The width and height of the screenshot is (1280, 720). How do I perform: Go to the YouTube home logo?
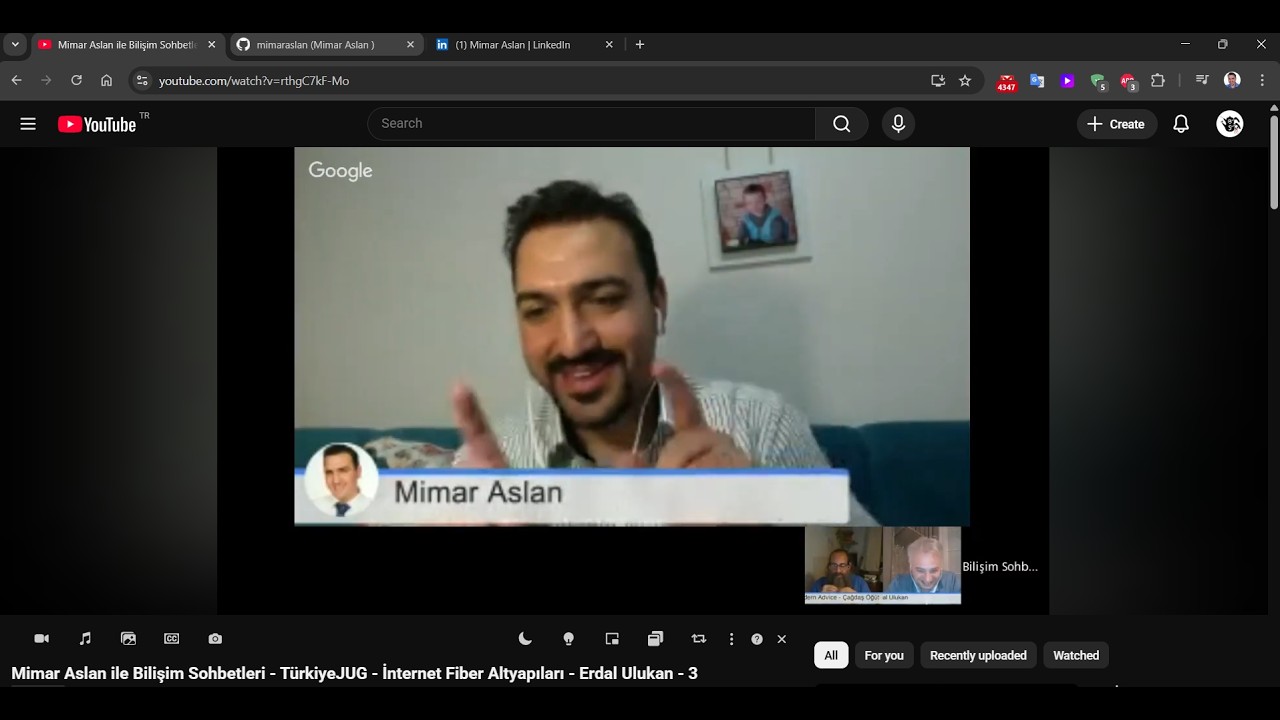tap(97, 124)
